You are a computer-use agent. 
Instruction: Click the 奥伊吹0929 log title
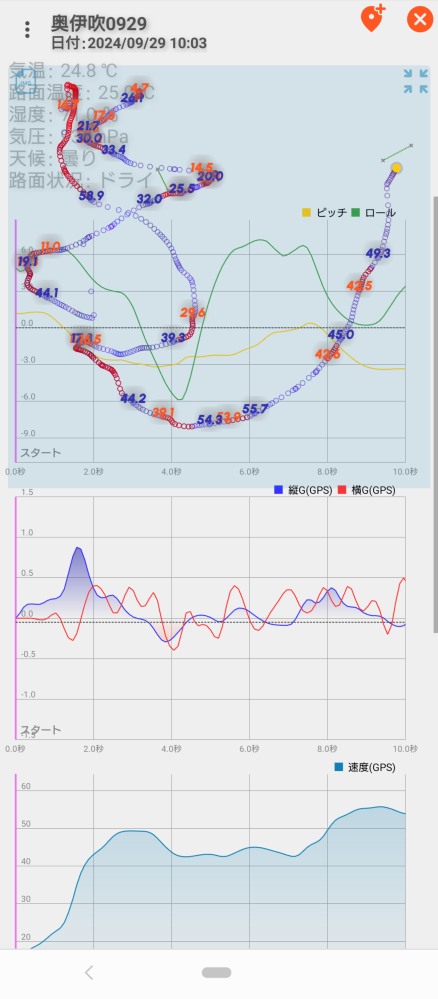[99, 24]
